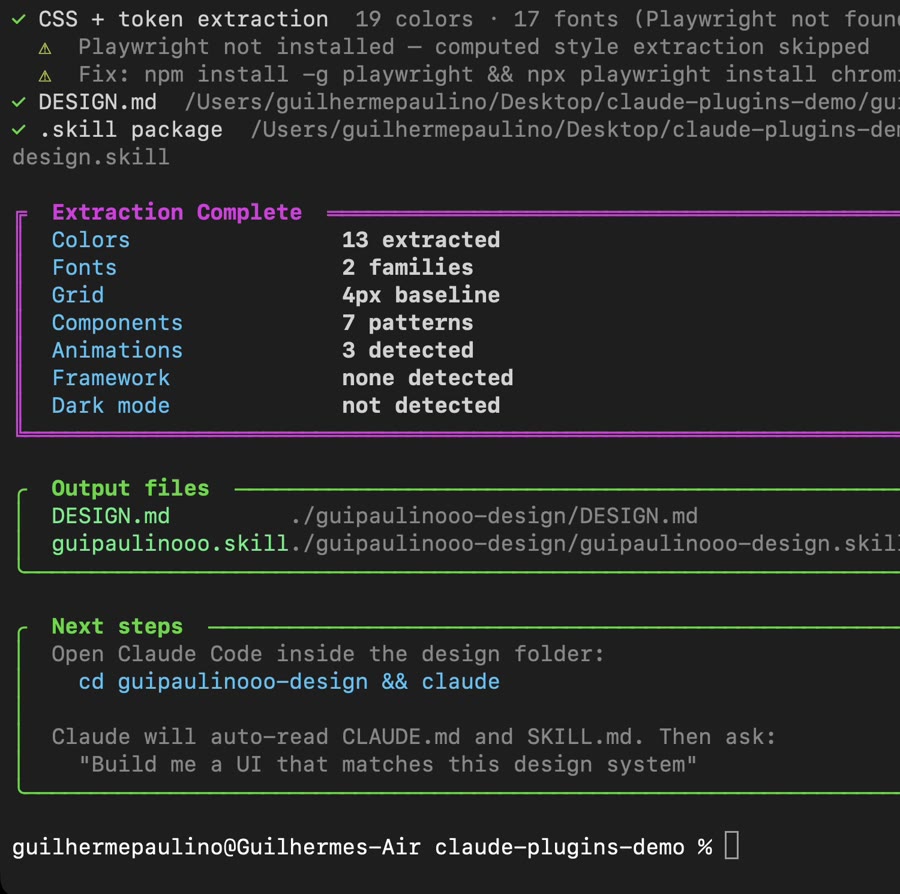Click the '2 families' value
The image size is (900, 894).
pos(408,267)
